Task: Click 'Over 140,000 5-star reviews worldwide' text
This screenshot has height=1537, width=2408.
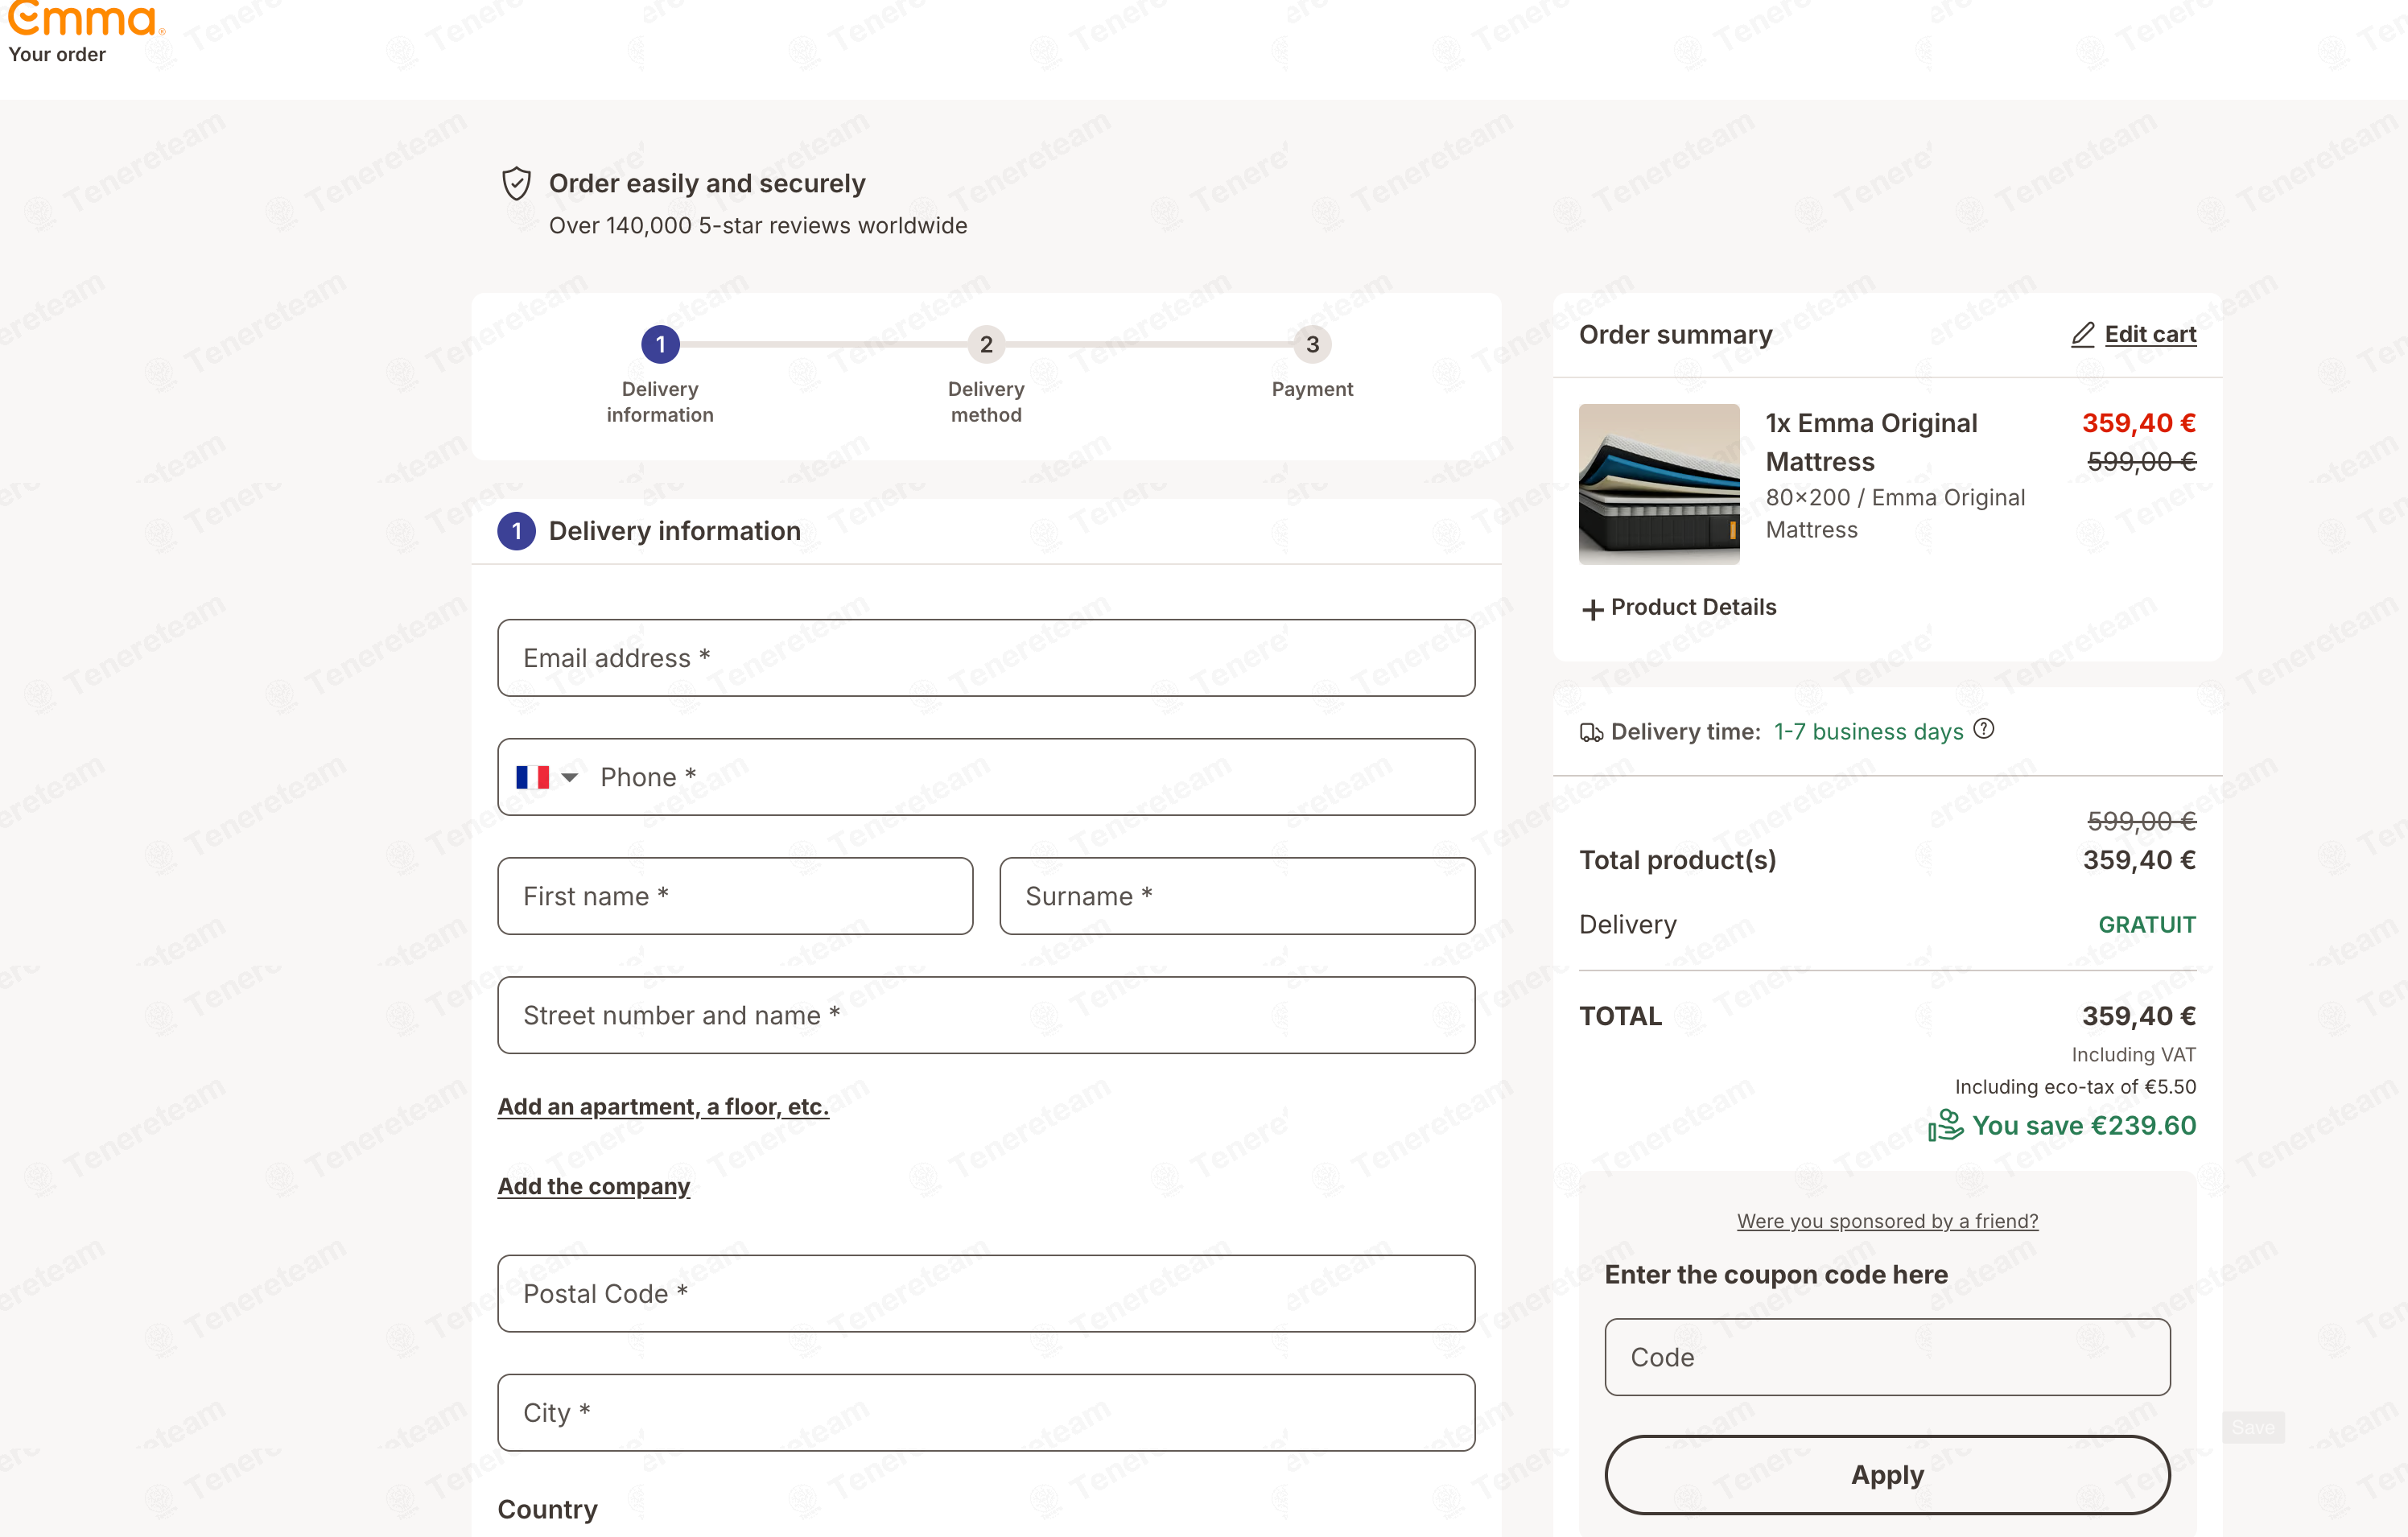Action: coord(758,226)
